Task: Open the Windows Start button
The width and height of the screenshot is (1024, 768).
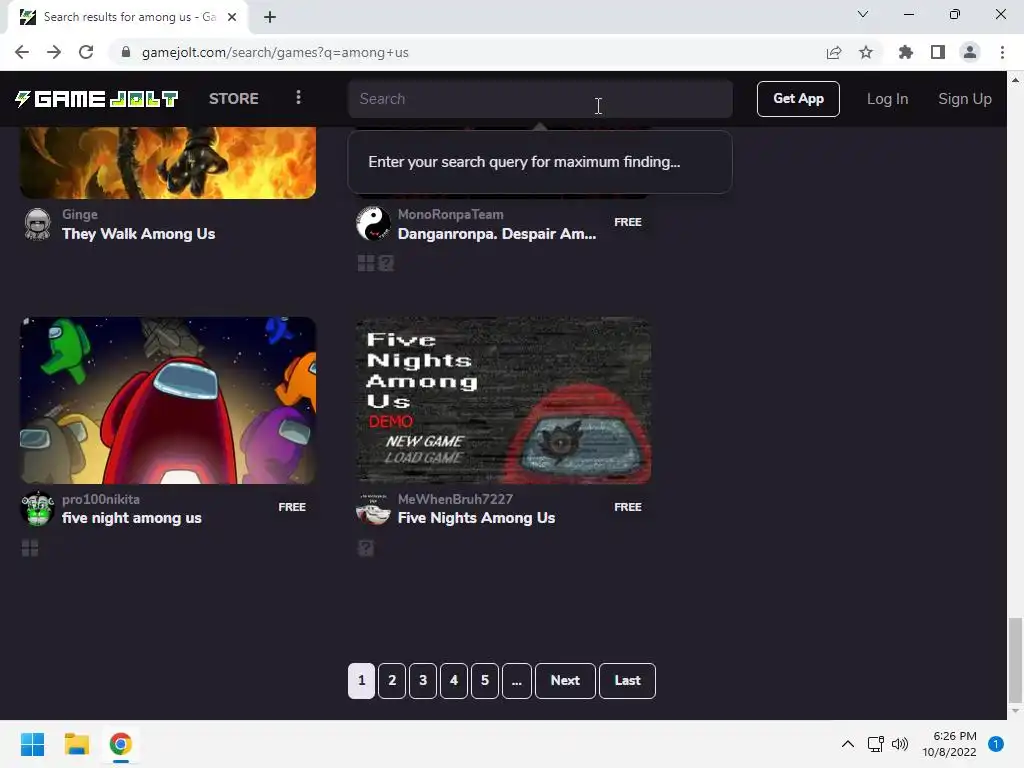Action: click(32, 744)
